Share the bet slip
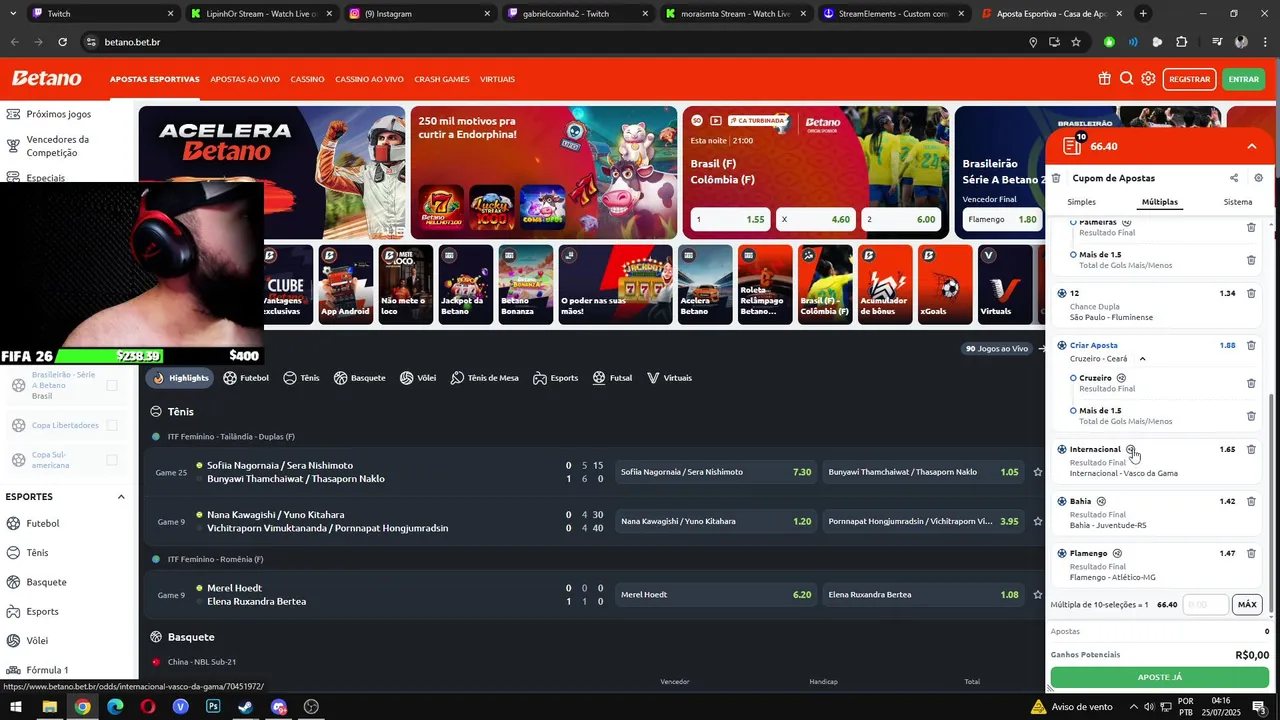This screenshot has width=1280, height=720. 1233,178
